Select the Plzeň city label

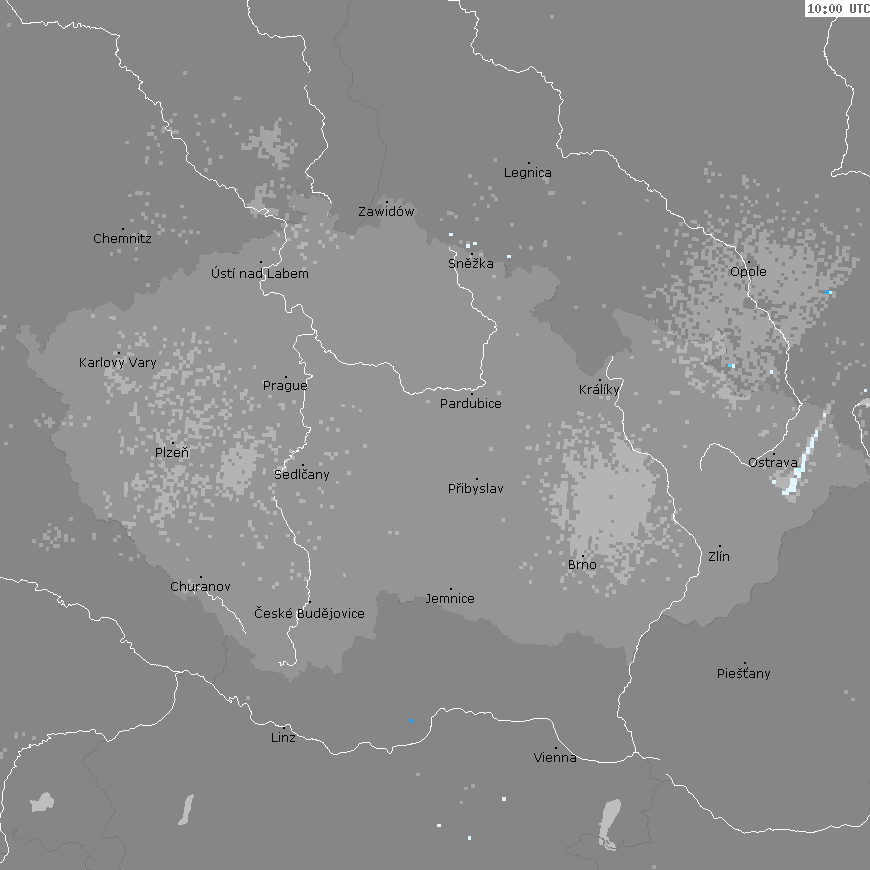tap(171, 452)
